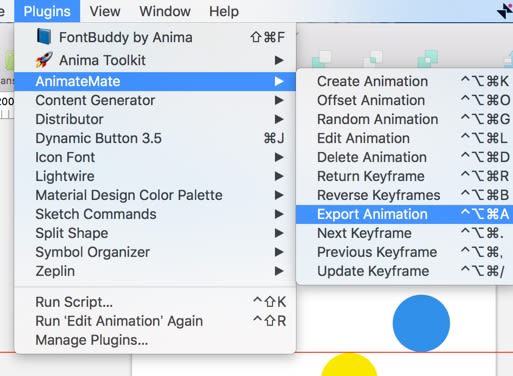The image size is (513, 376).
Task: Choose Update Keyframe command
Action: point(405,271)
